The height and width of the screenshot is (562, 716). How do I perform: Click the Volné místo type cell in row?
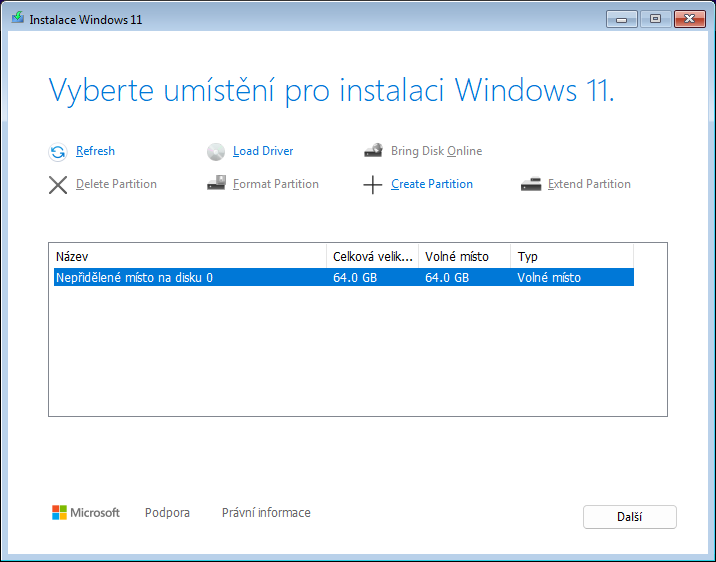tap(549, 278)
